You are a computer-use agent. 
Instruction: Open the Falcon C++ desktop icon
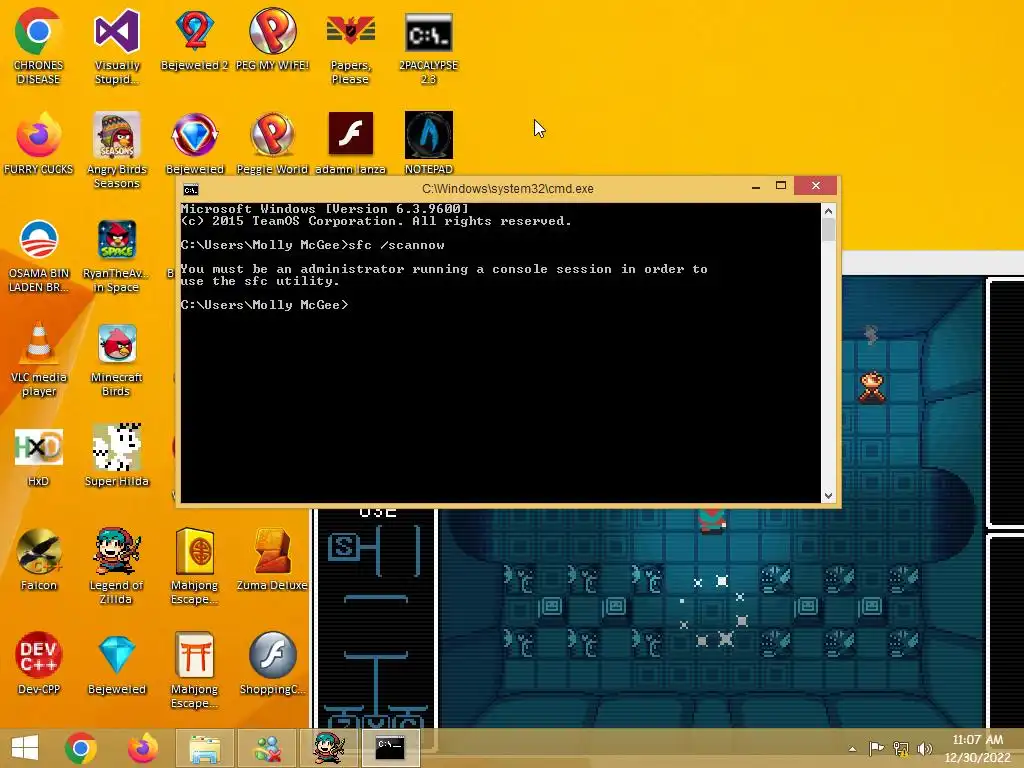(38, 559)
